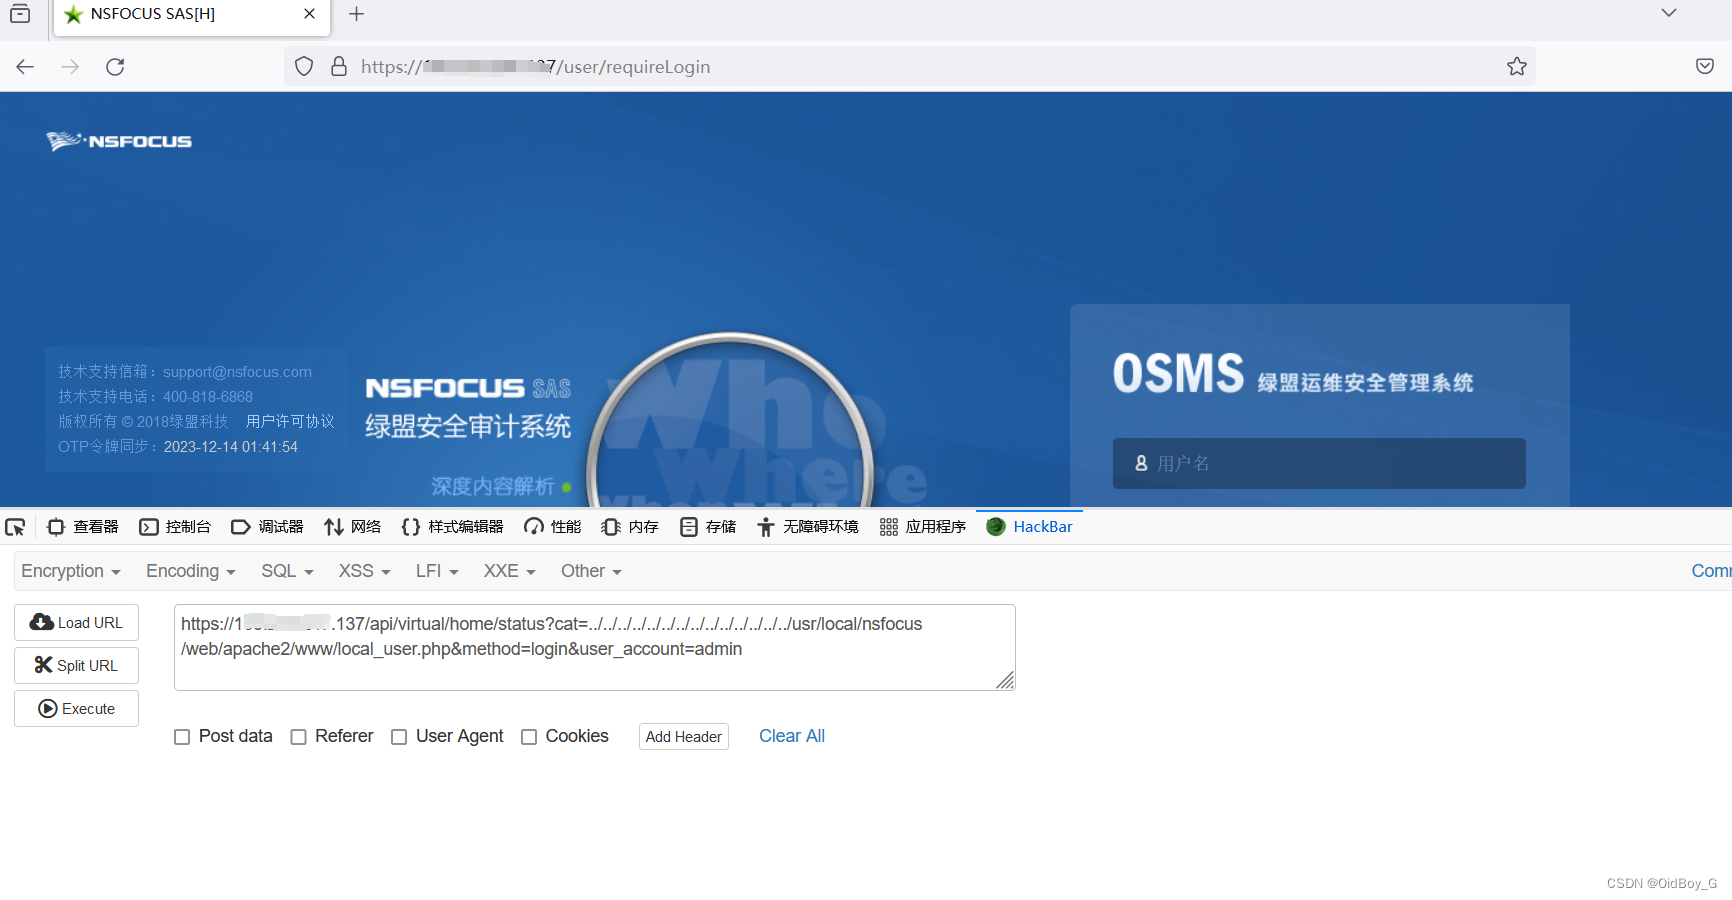Select the HackBar devtools tab
The height and width of the screenshot is (900, 1732).
click(x=1029, y=527)
